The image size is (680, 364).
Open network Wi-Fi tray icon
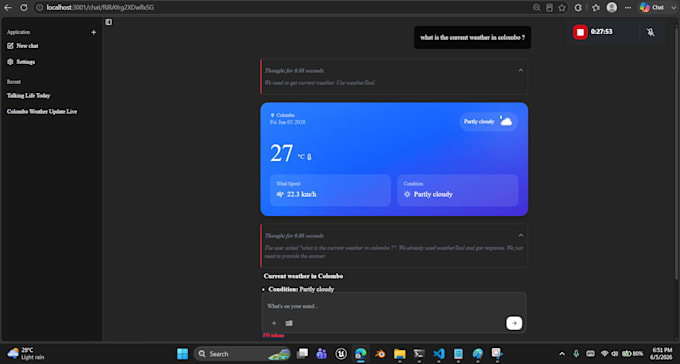click(x=605, y=354)
